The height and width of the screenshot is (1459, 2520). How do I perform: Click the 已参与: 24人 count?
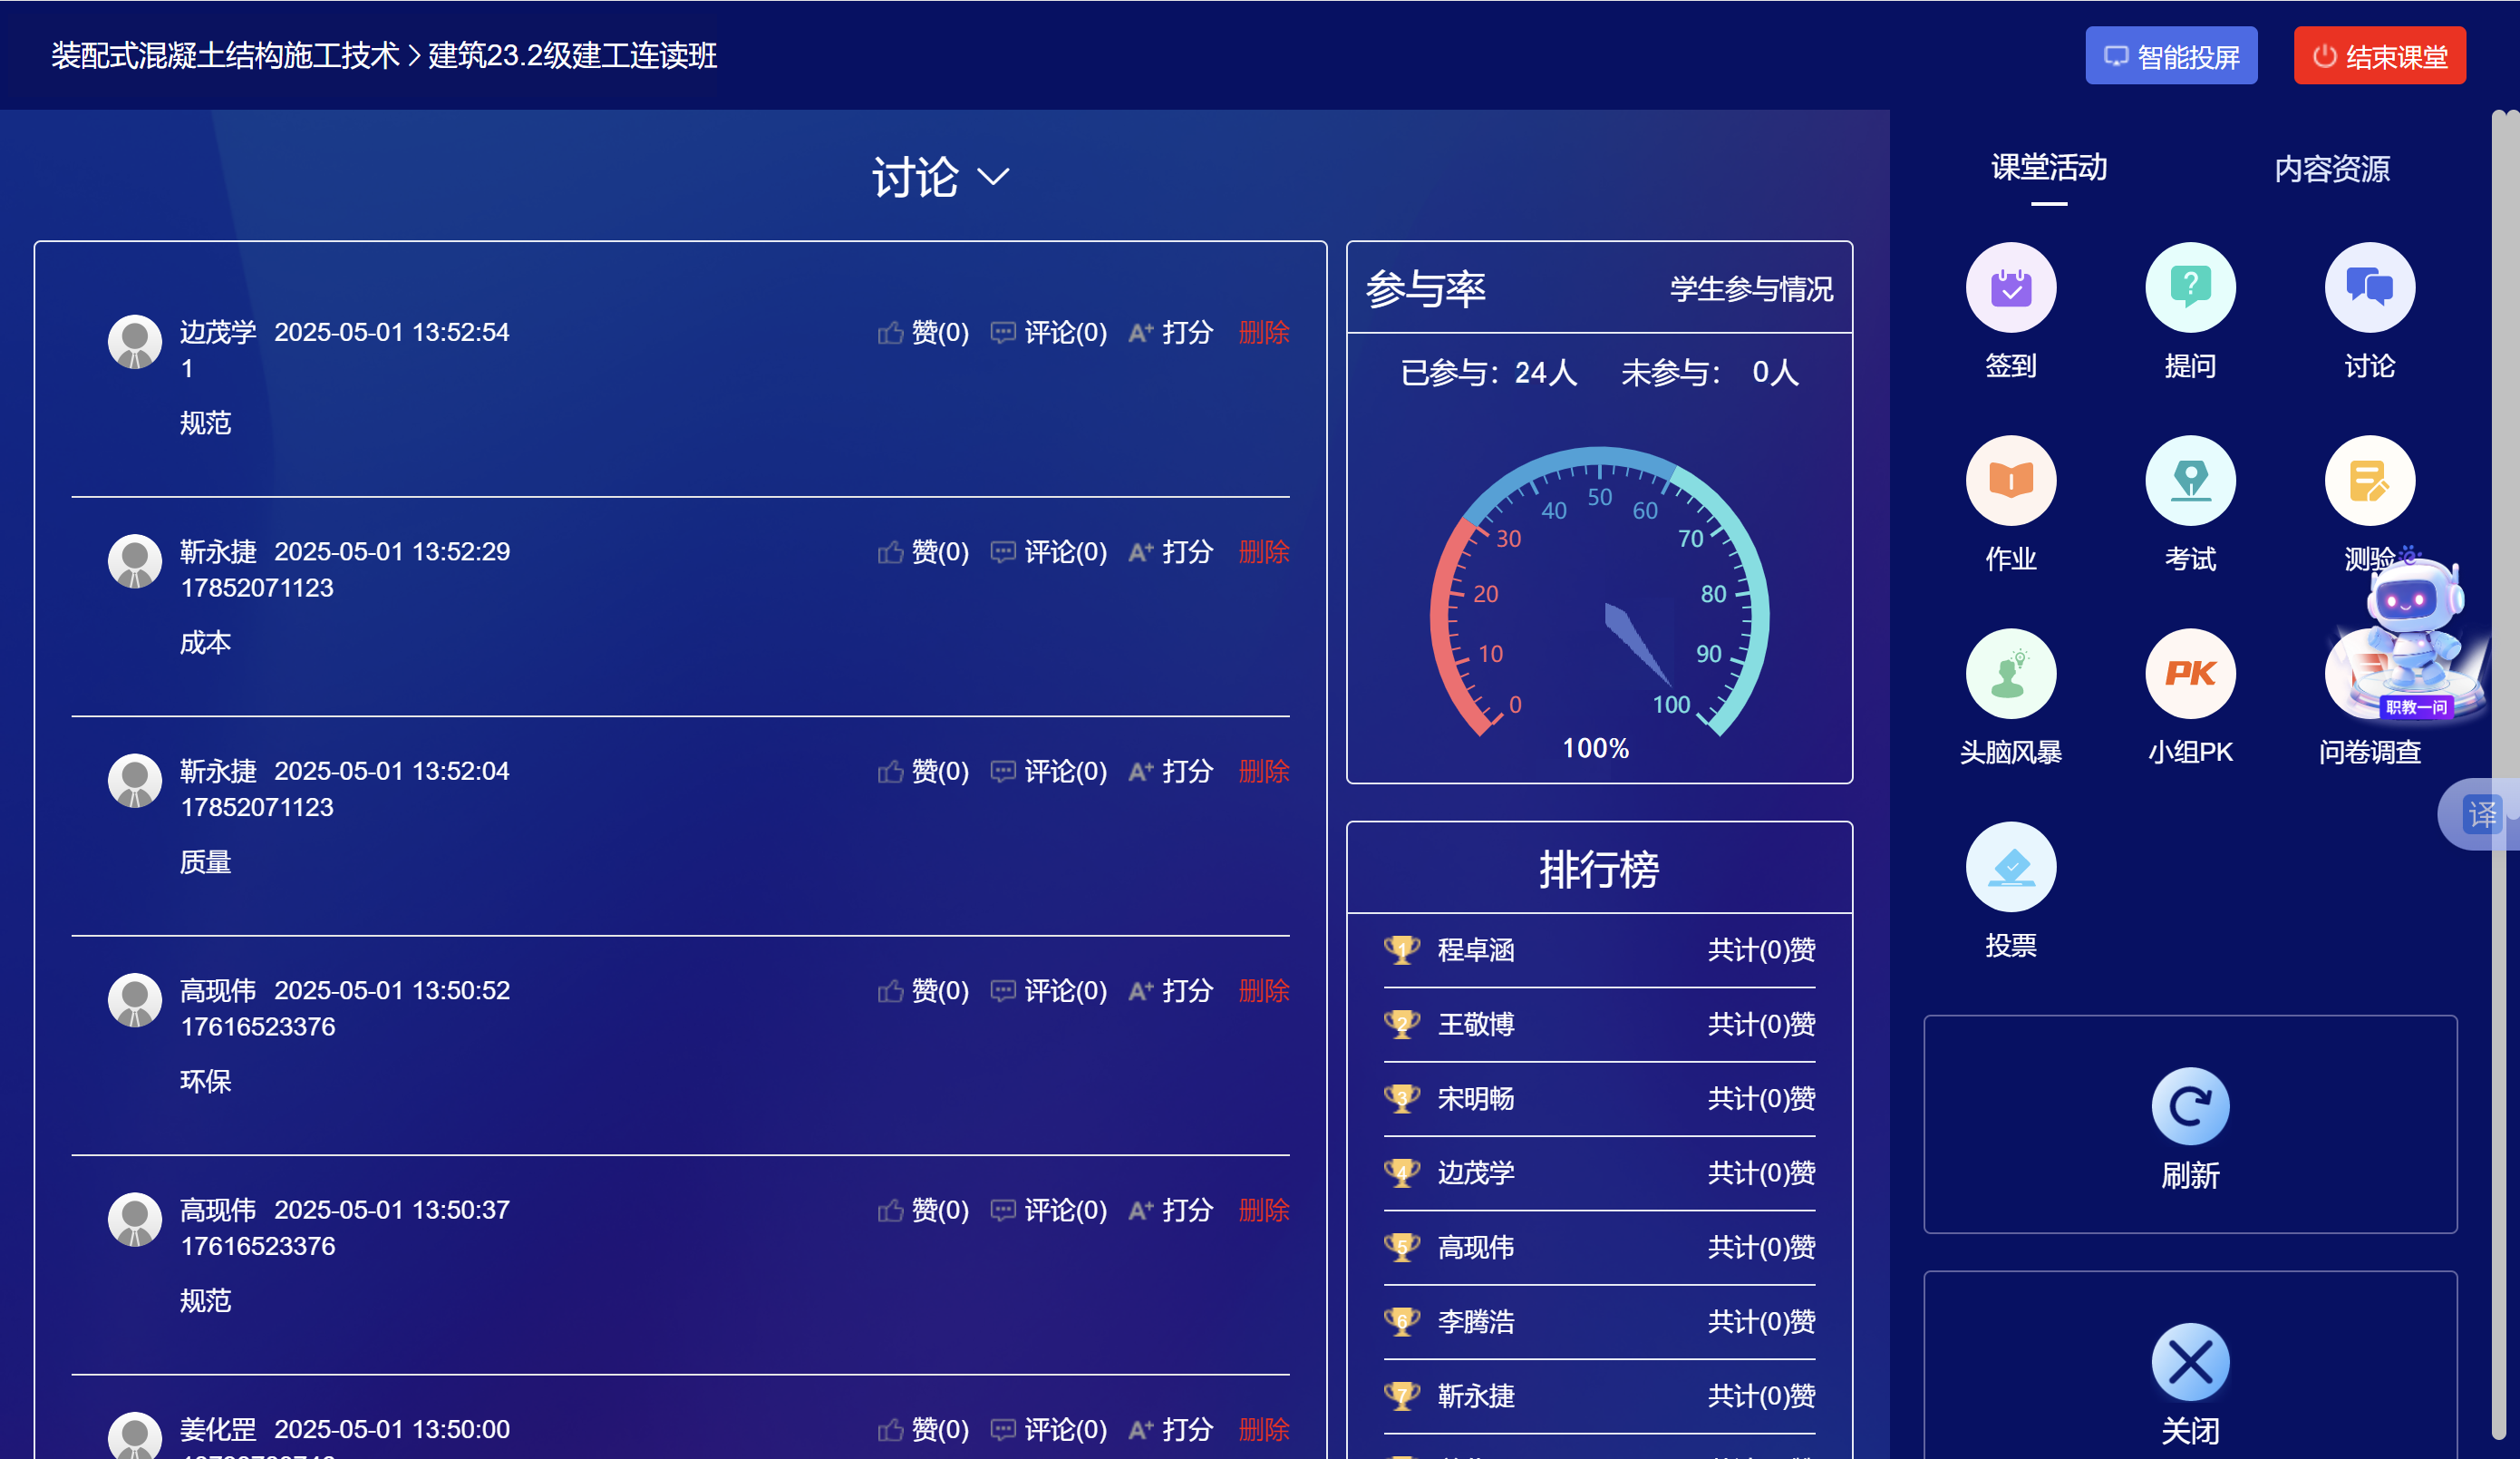[x=1489, y=373]
